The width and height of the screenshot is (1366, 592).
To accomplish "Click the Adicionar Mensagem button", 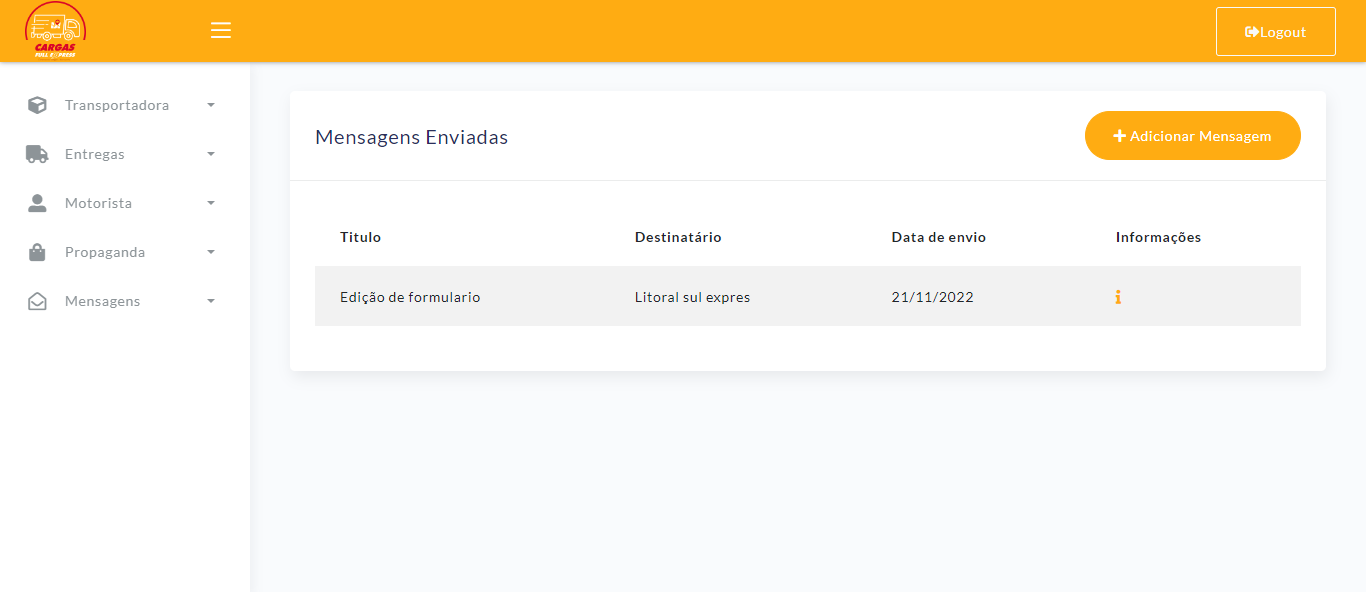I will pos(1192,136).
